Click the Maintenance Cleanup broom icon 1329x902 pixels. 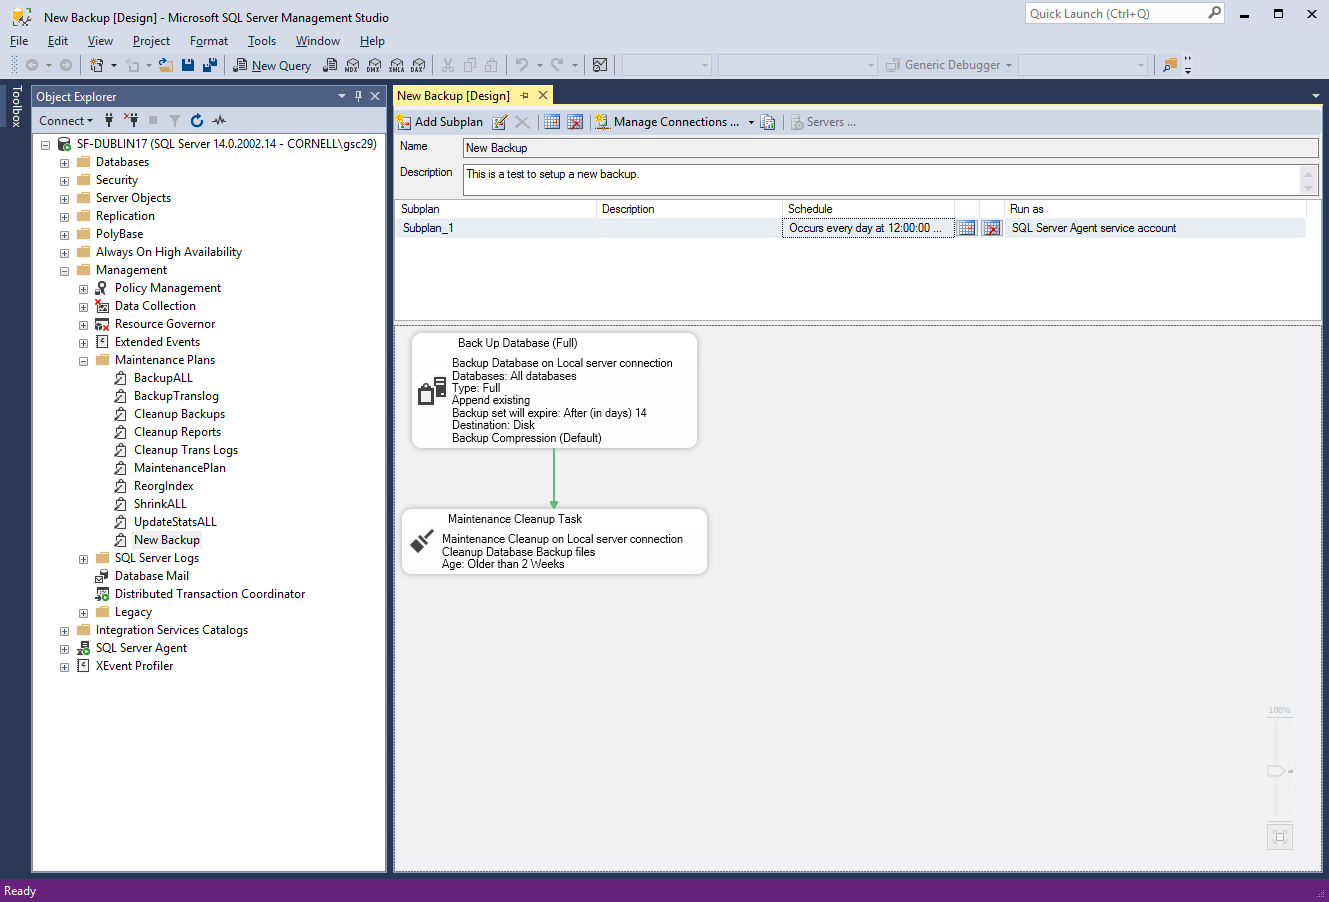(x=423, y=542)
